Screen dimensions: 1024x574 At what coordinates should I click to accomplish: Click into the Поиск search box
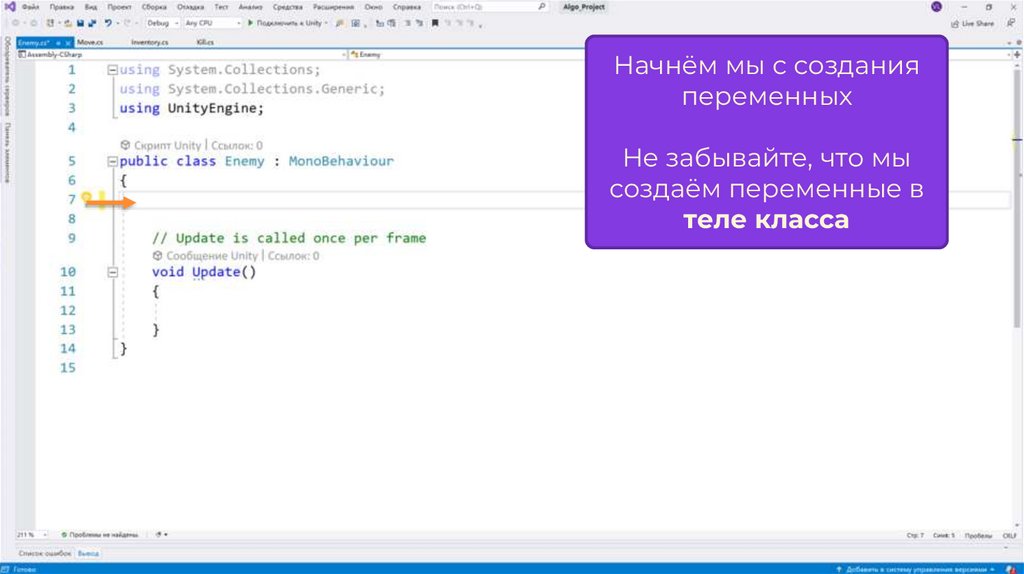485,7
